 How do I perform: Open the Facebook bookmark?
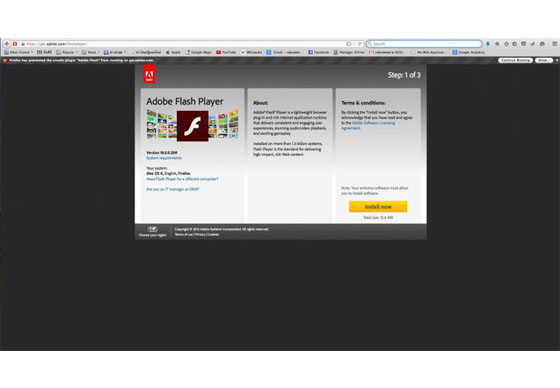(319, 52)
